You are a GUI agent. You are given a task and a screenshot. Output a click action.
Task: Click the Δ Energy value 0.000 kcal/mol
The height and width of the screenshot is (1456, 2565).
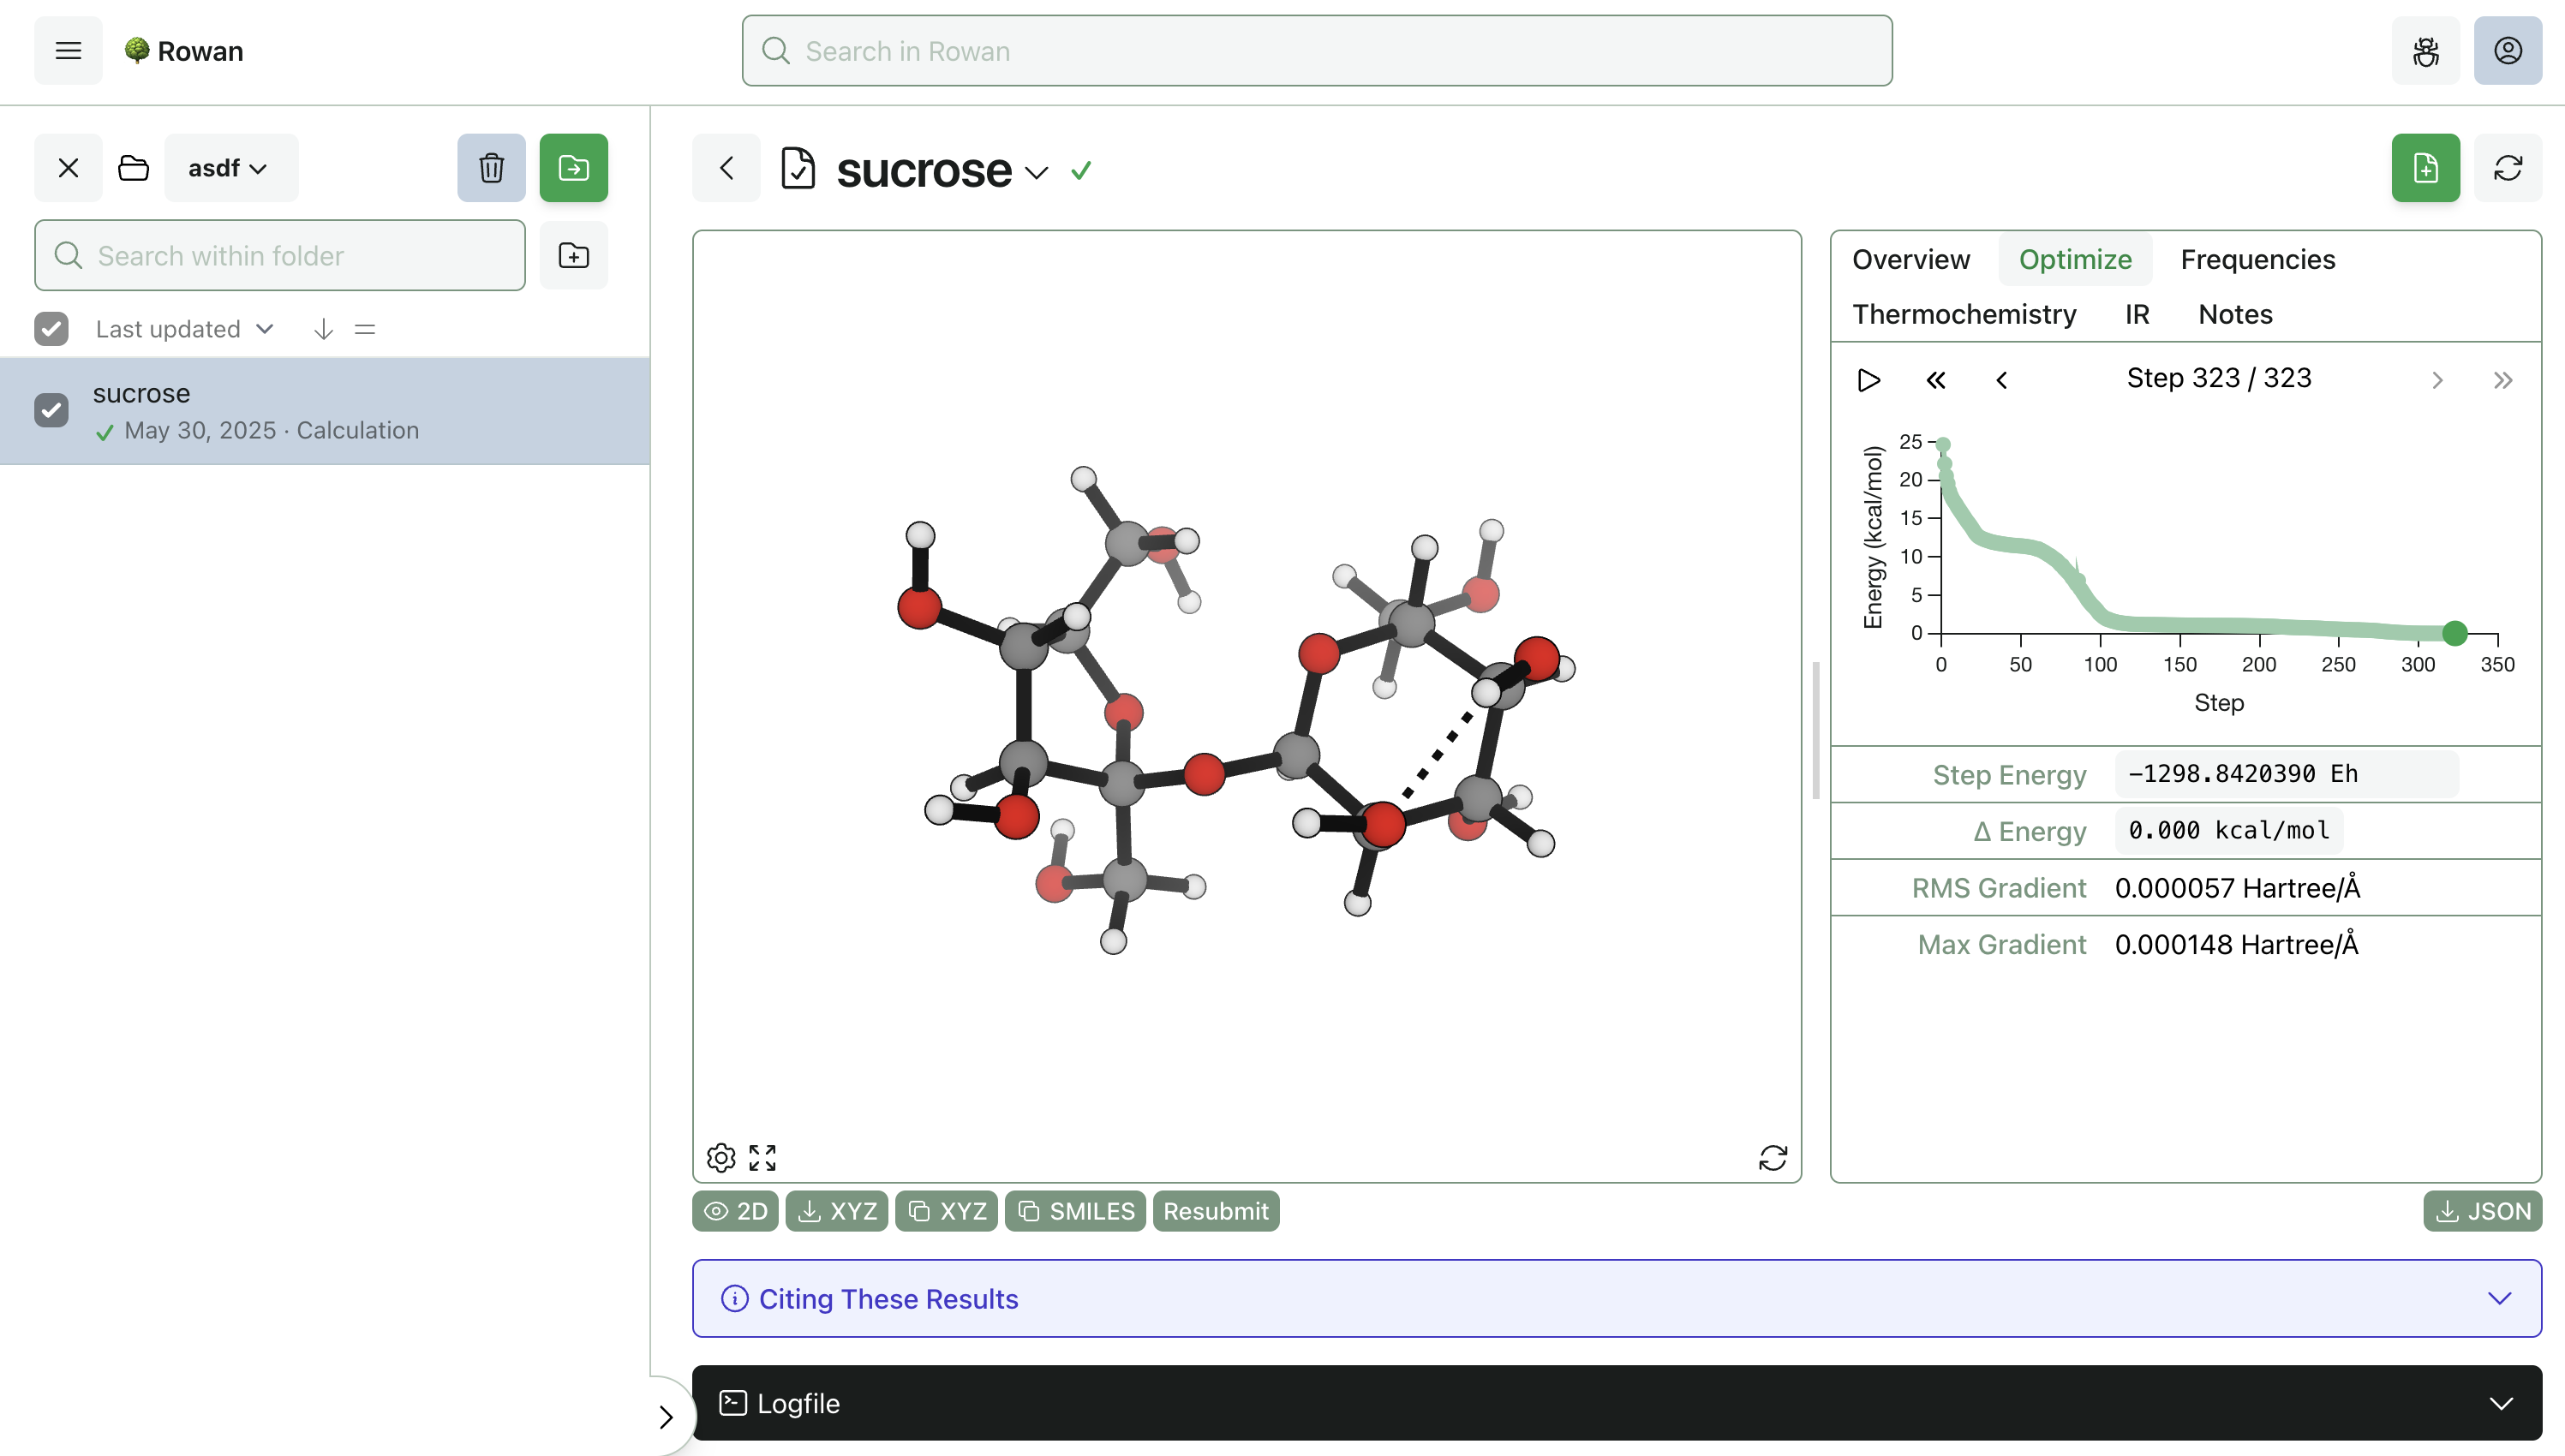coord(2228,832)
